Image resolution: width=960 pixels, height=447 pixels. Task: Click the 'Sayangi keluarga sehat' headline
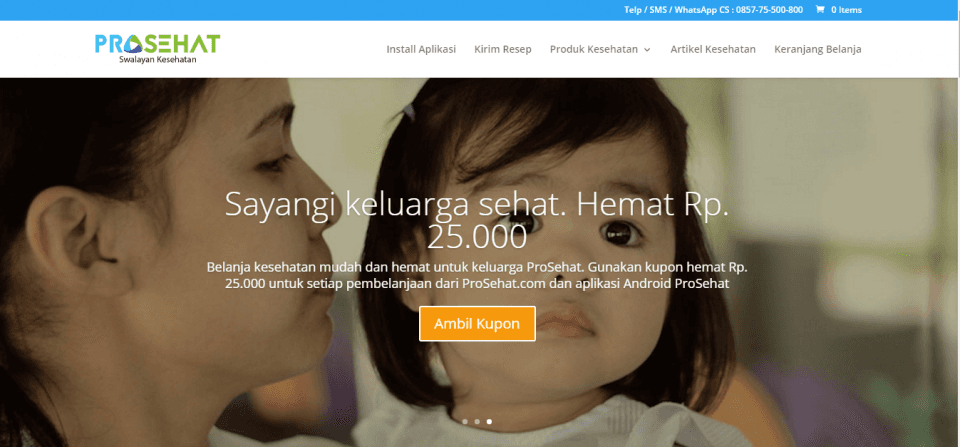(x=477, y=220)
